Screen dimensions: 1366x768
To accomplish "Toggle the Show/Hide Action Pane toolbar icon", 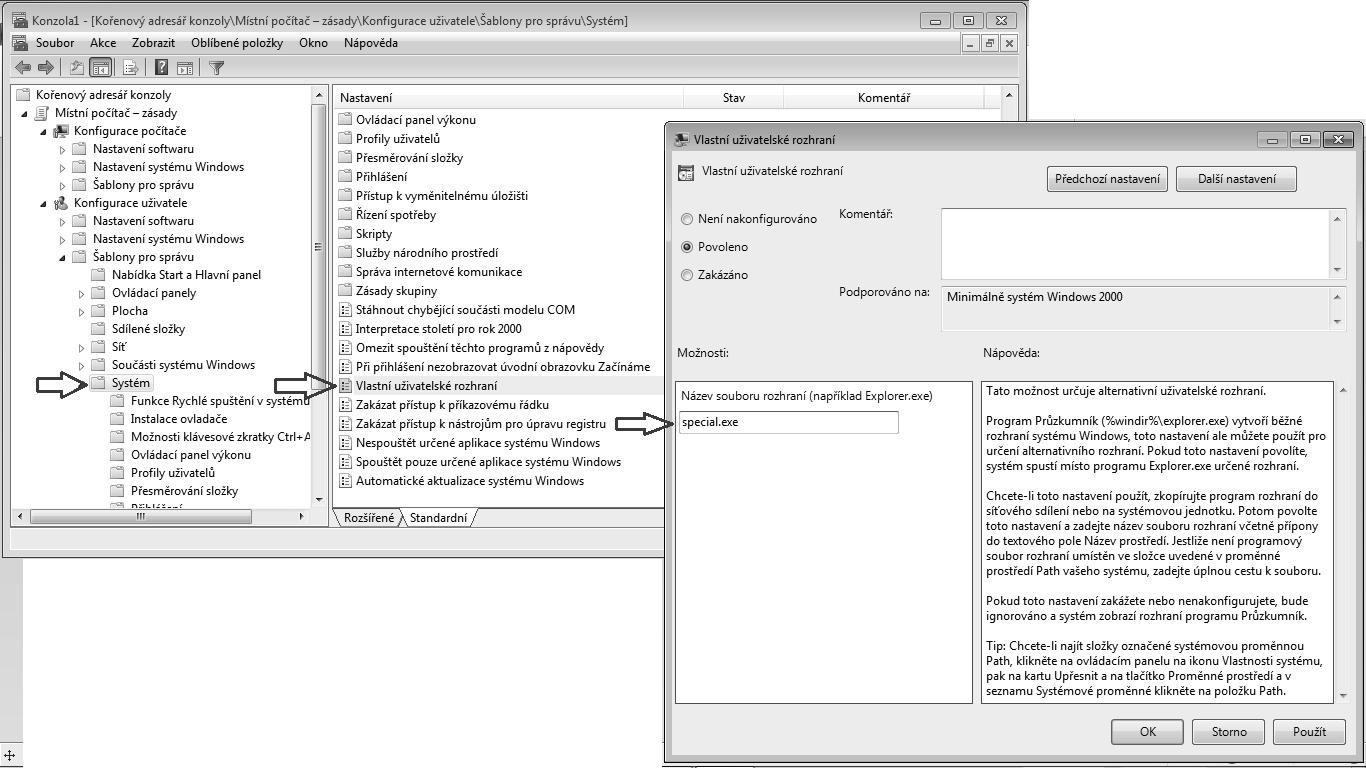I will point(184,67).
